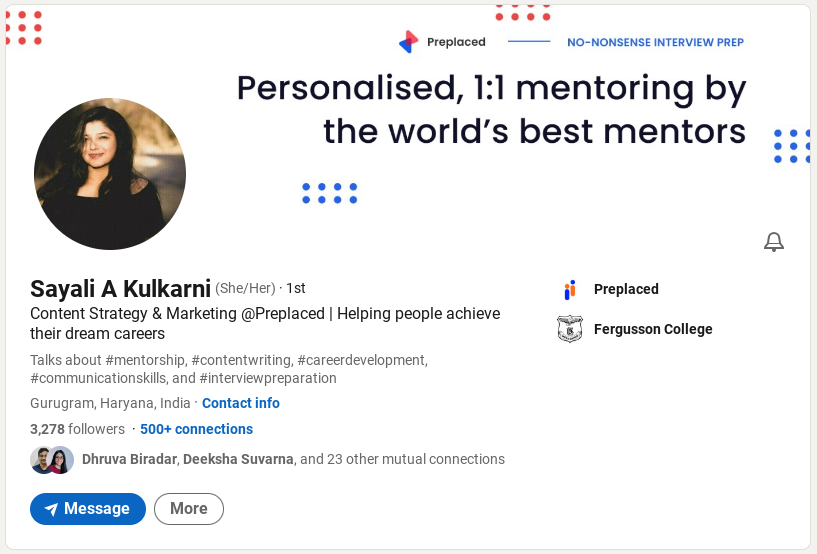
Task: Open the Contact info link
Action: (x=241, y=403)
